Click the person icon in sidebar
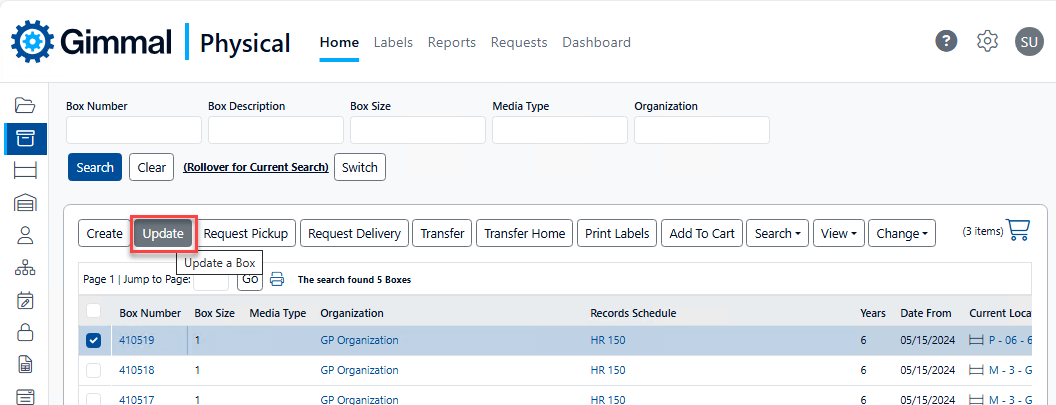 pos(25,235)
